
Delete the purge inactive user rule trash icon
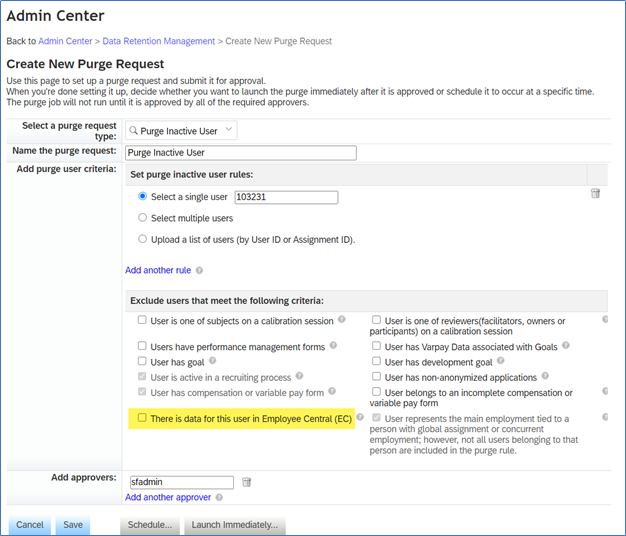pyautogui.click(x=595, y=194)
